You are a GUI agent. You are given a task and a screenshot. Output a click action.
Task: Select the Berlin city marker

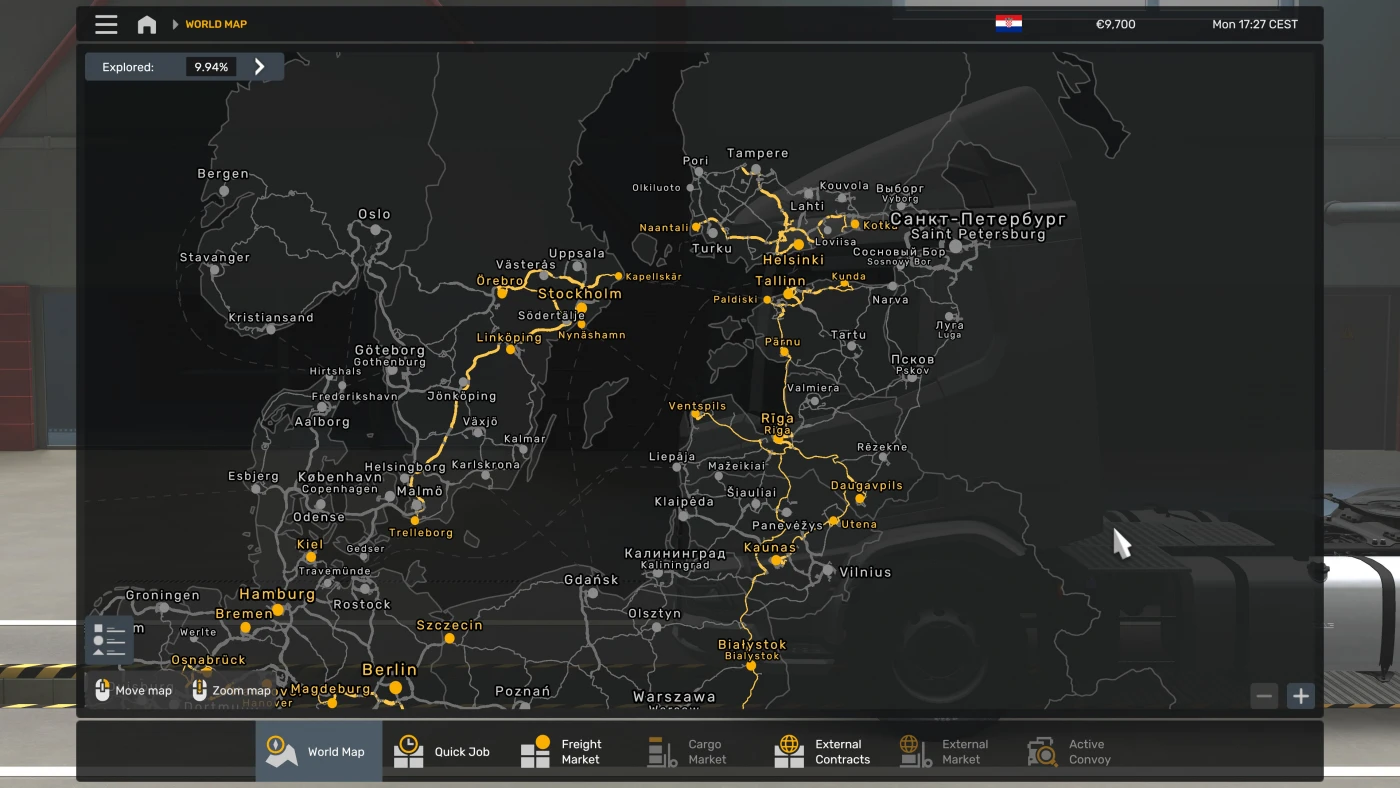coord(396,688)
